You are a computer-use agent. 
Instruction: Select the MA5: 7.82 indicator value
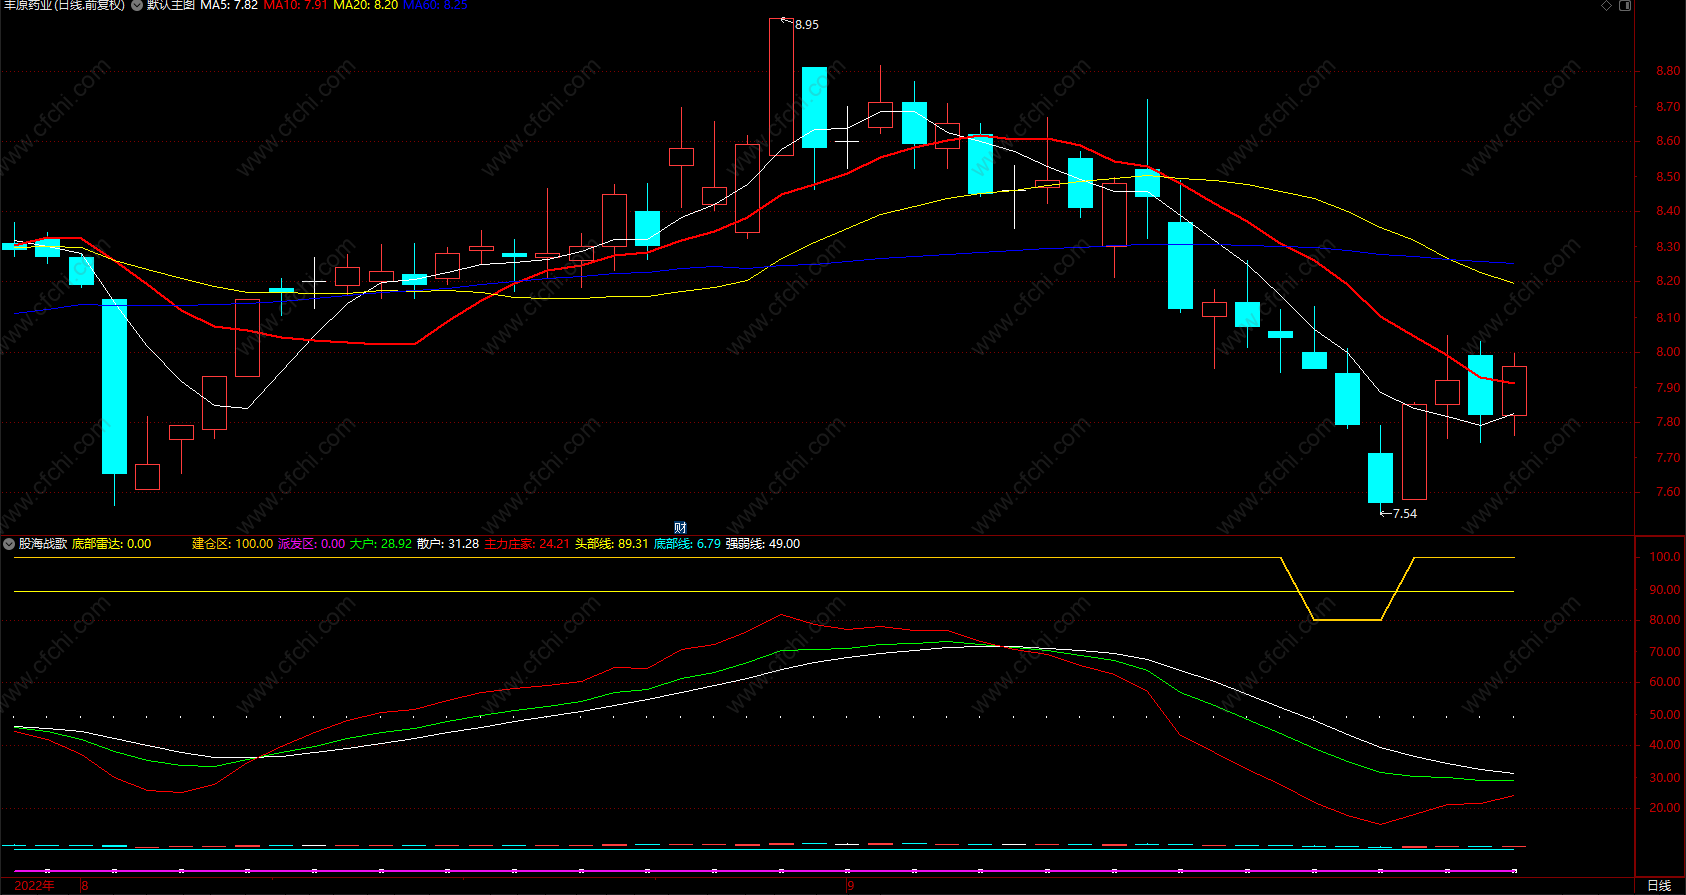coord(229,5)
